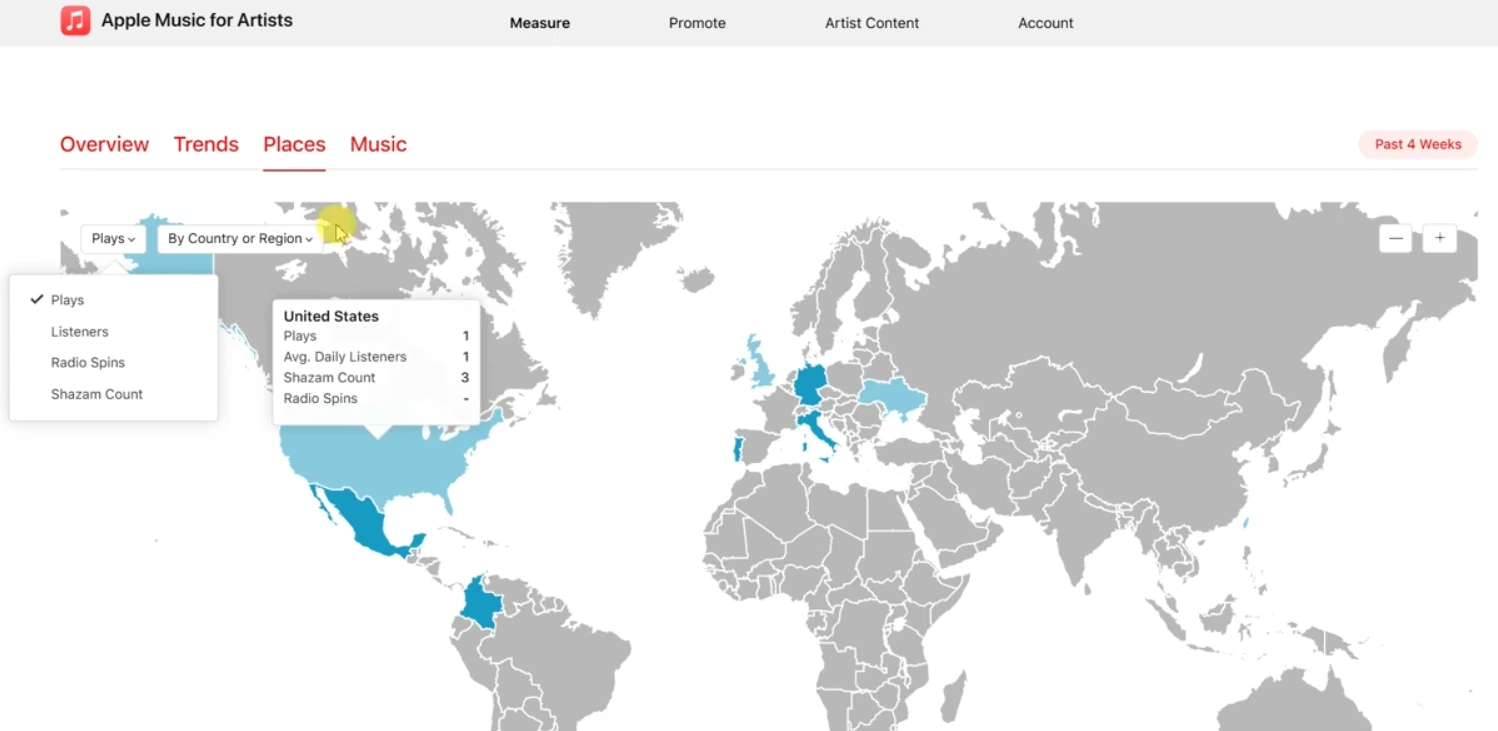The image size is (1498, 731).
Task: Switch to the Music tab
Action: point(378,144)
